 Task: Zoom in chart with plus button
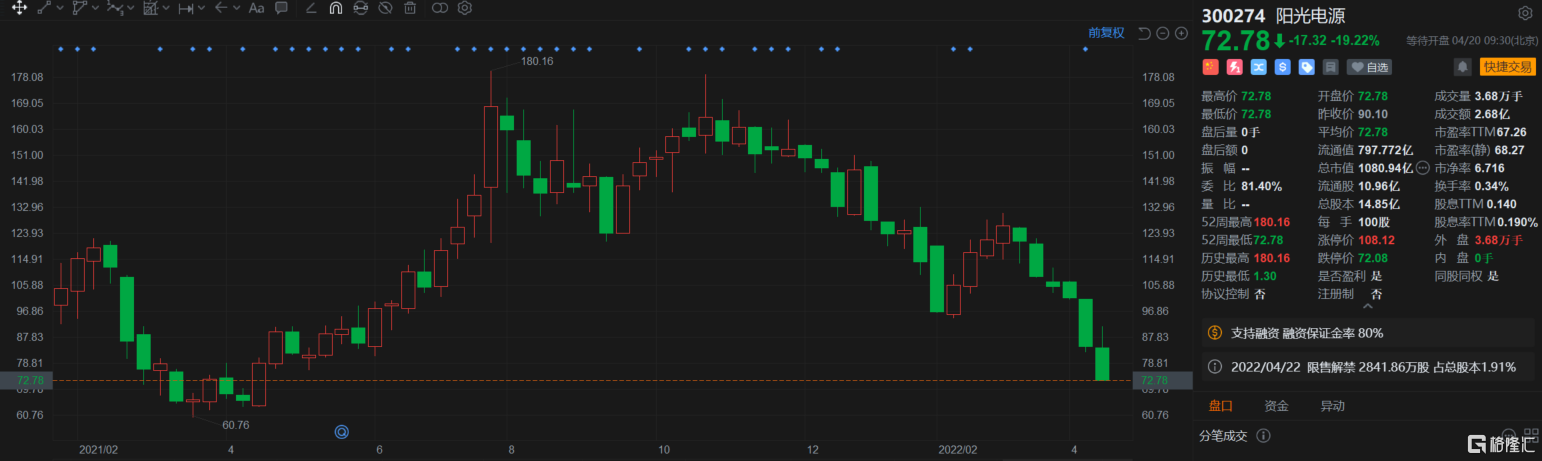pos(1181,33)
